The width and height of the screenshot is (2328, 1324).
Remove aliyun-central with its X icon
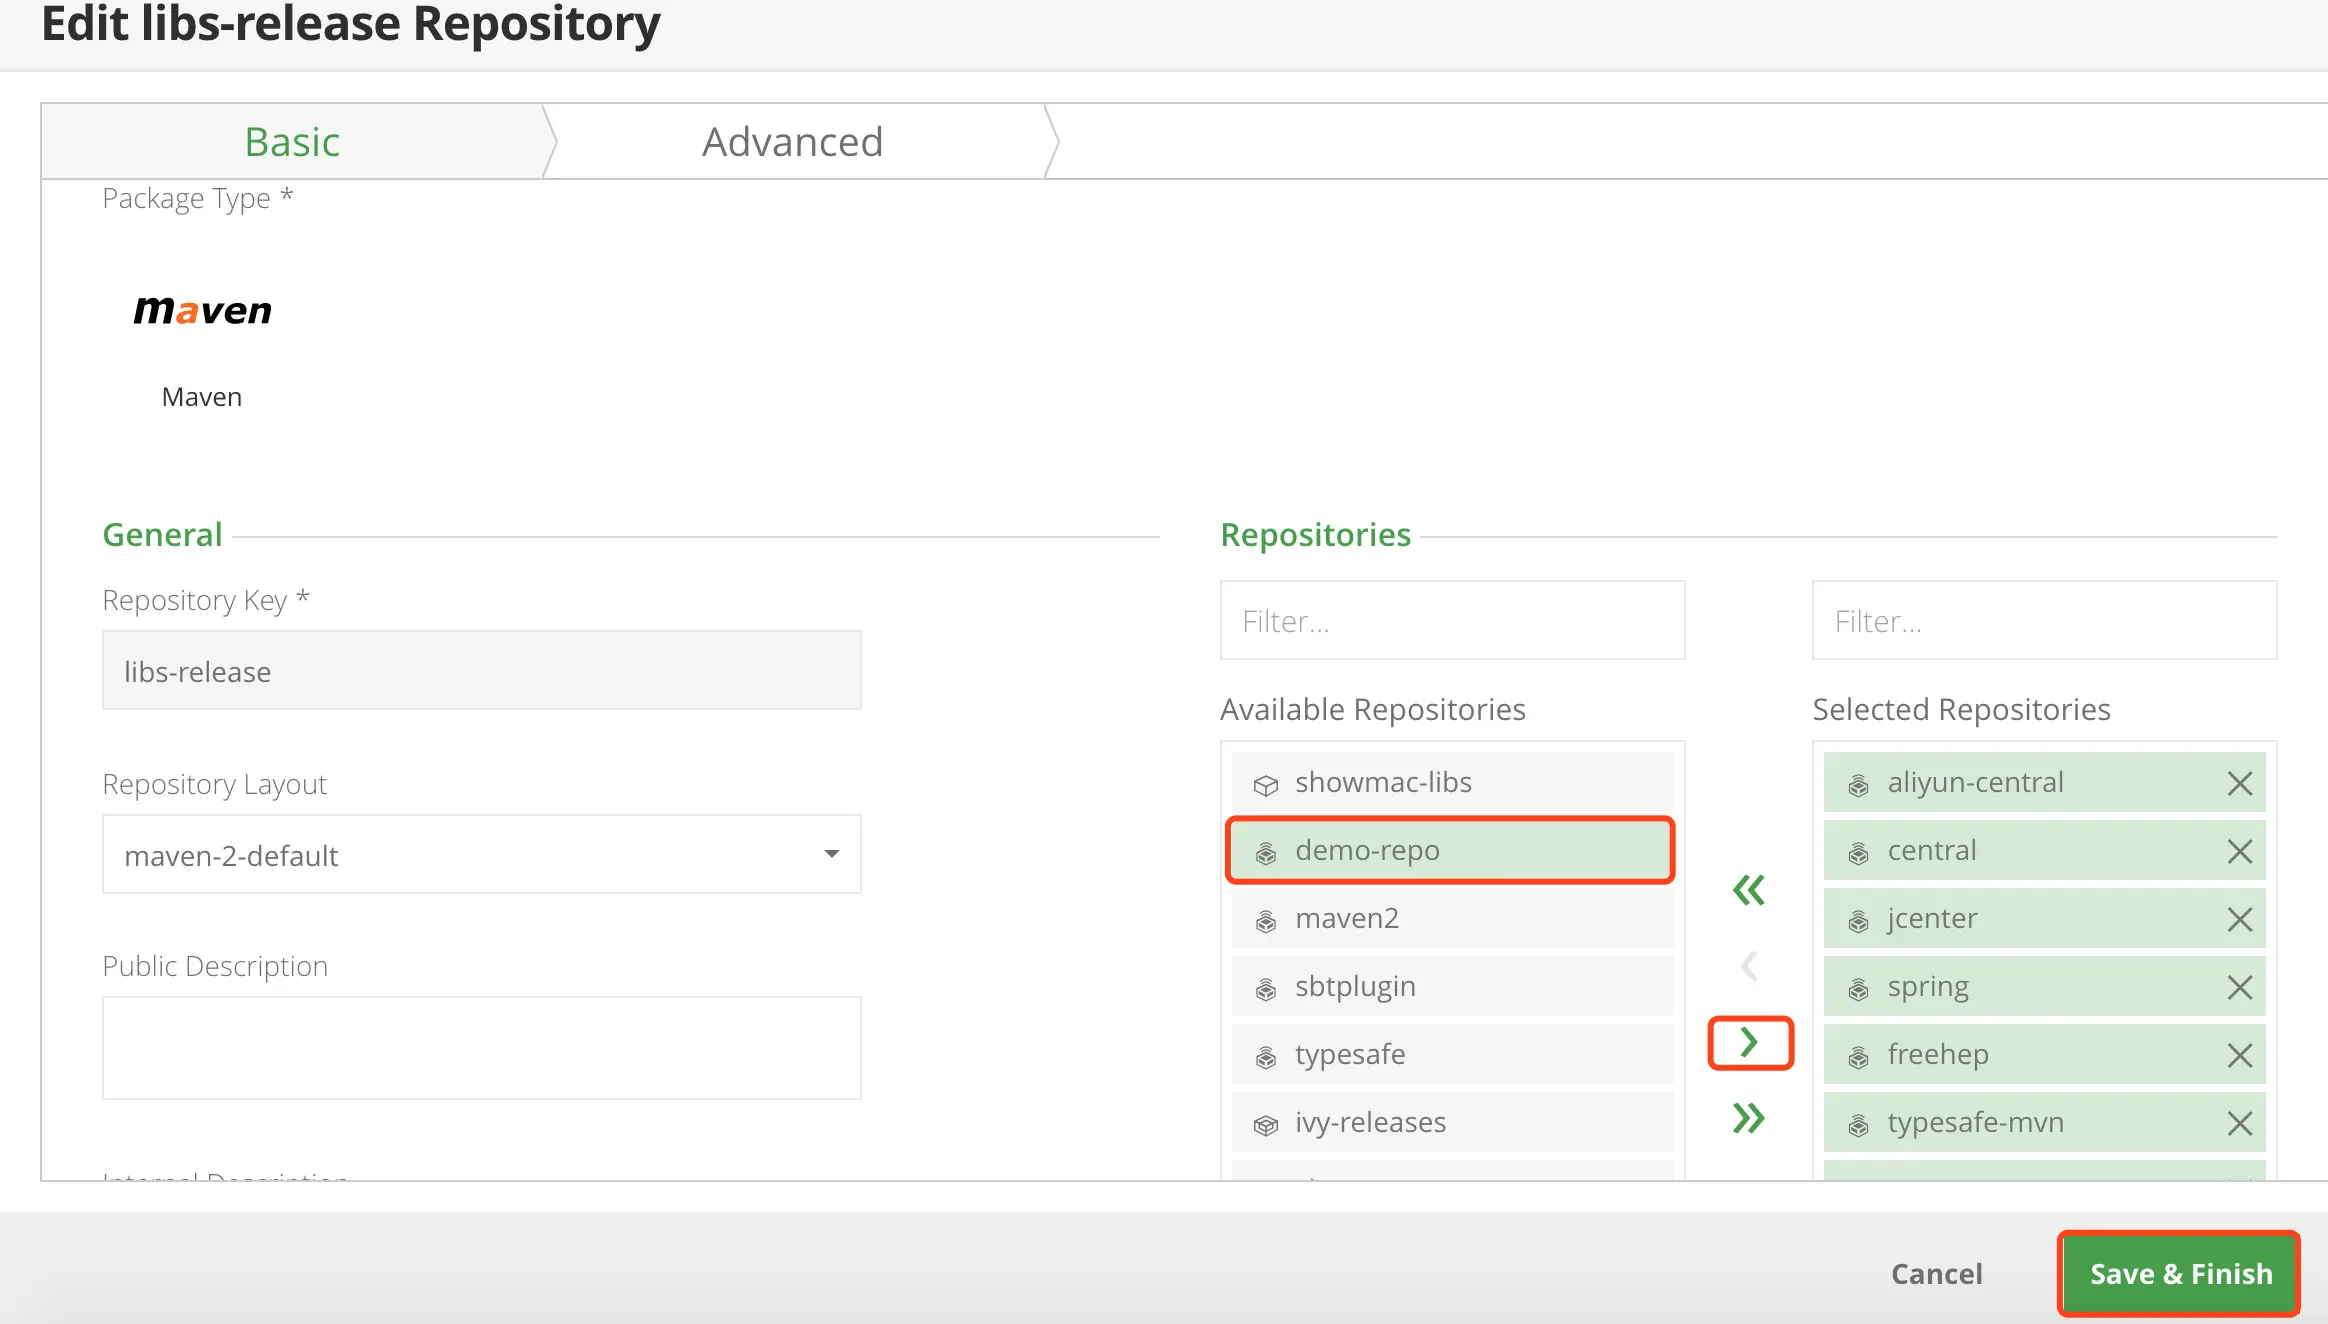point(2240,783)
